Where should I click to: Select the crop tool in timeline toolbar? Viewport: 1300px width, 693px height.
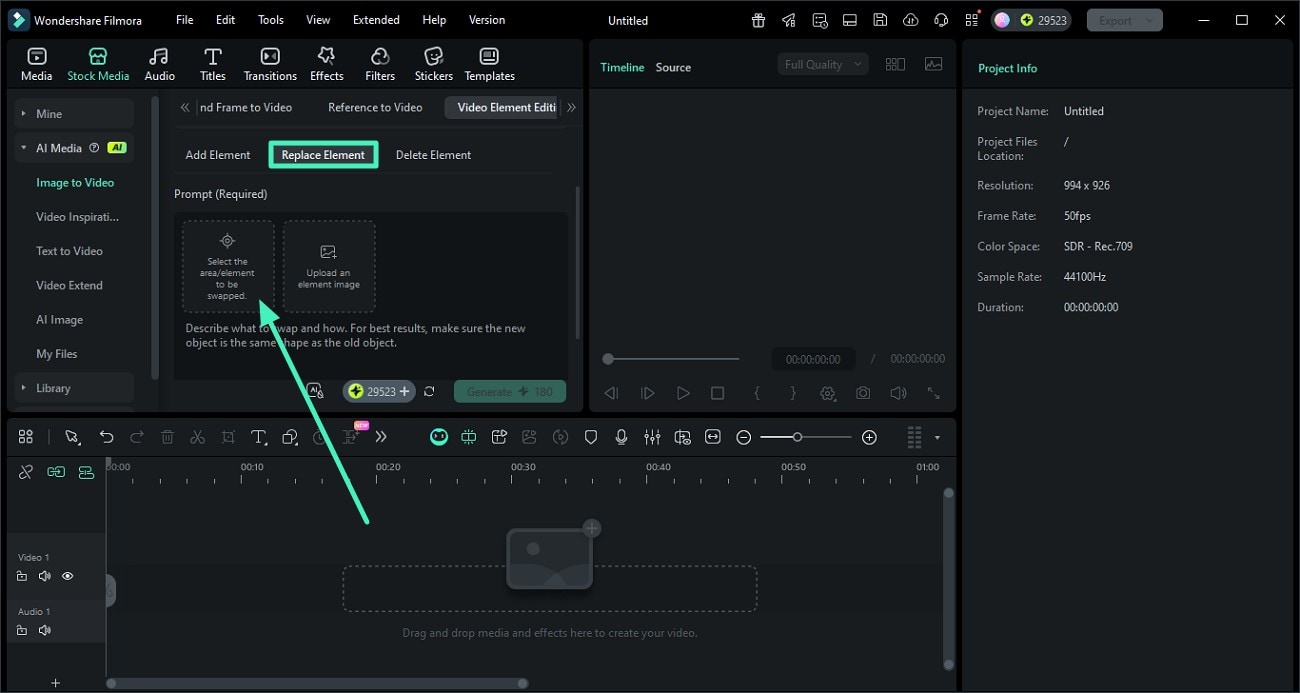(x=228, y=437)
